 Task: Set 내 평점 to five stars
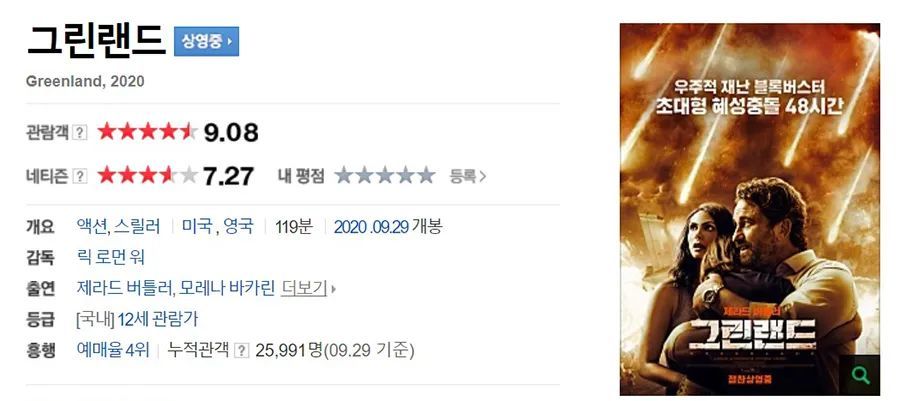426,175
